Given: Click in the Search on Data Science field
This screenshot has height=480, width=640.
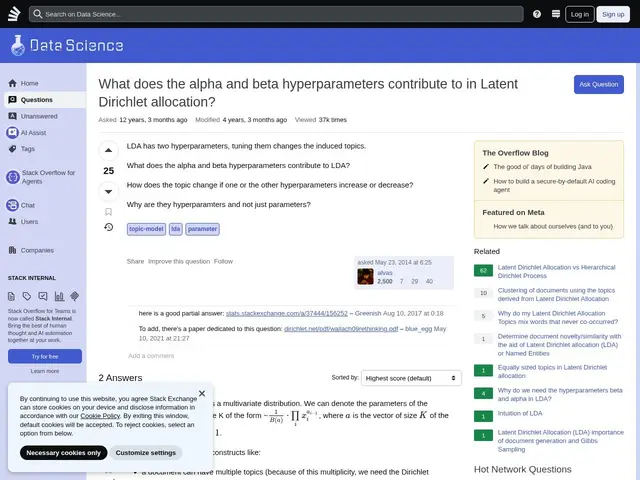Looking at the screenshot, I should pyautogui.click(x=276, y=14).
